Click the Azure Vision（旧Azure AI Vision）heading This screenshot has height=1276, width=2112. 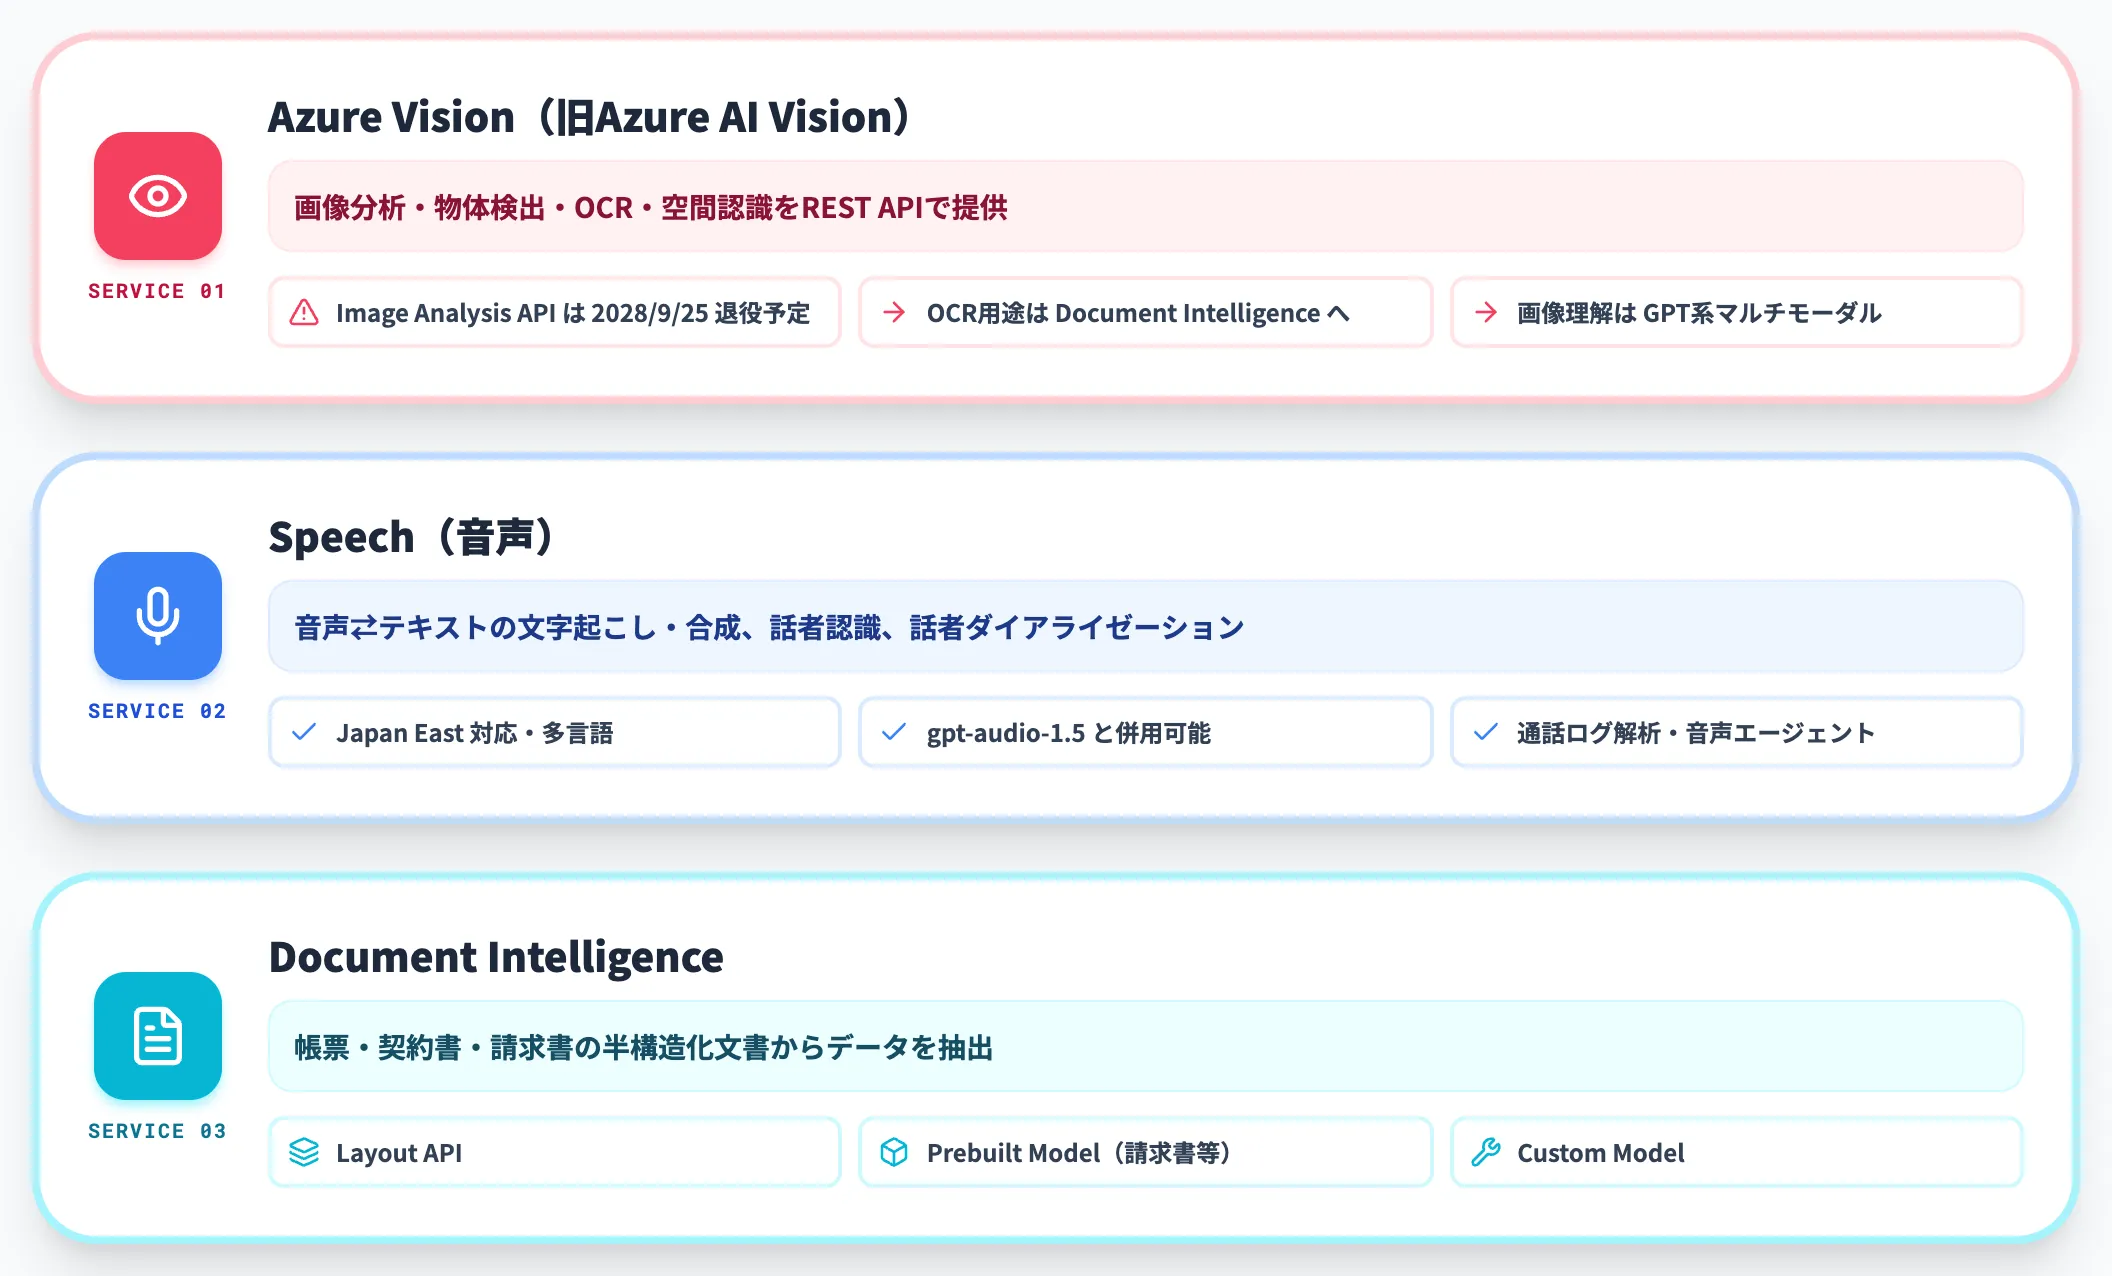(x=590, y=117)
